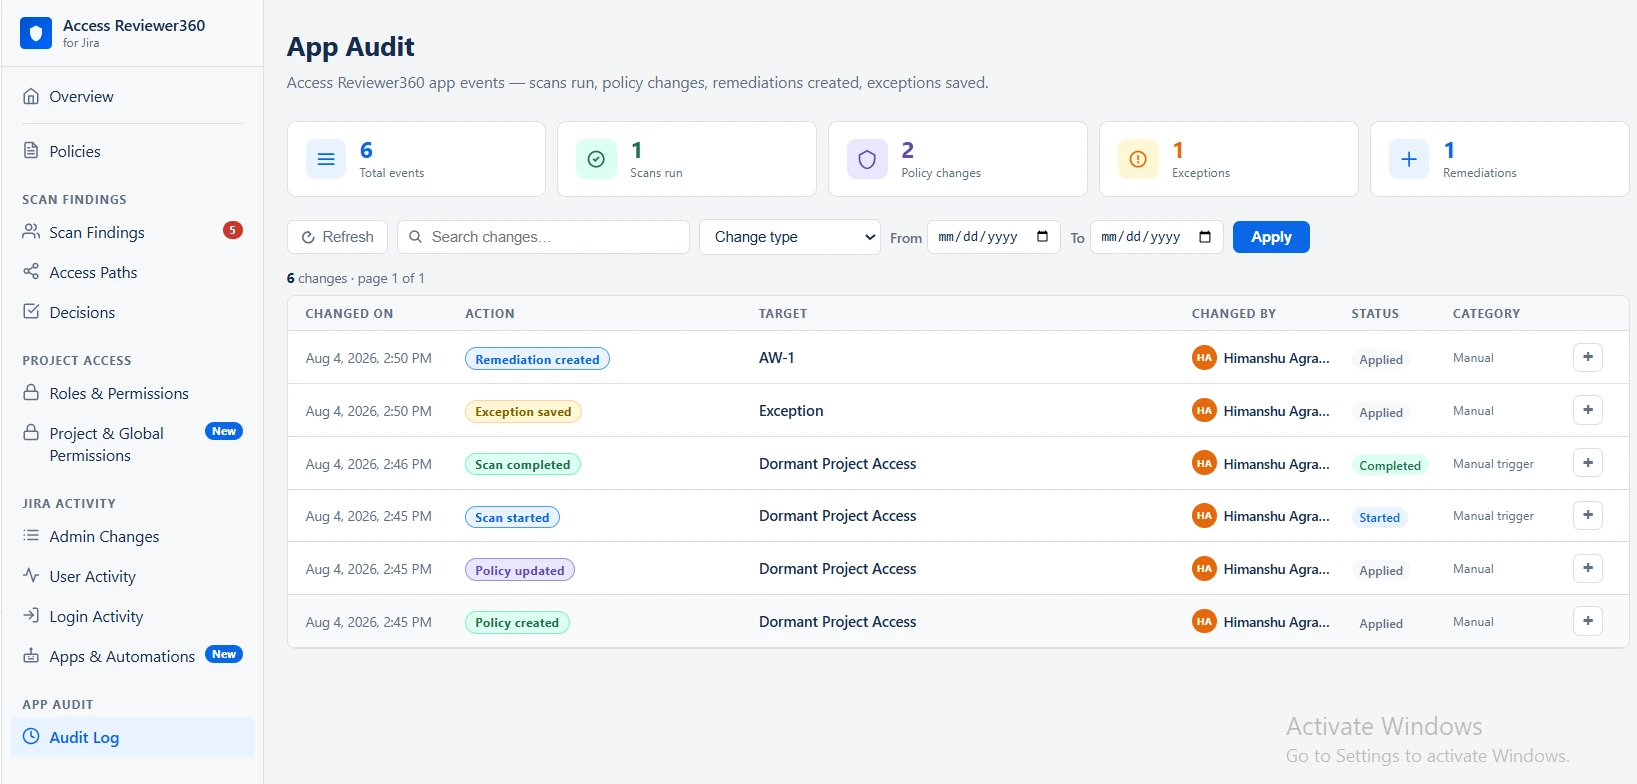
Task: Click the Policy changes summary card
Action: [x=958, y=159]
